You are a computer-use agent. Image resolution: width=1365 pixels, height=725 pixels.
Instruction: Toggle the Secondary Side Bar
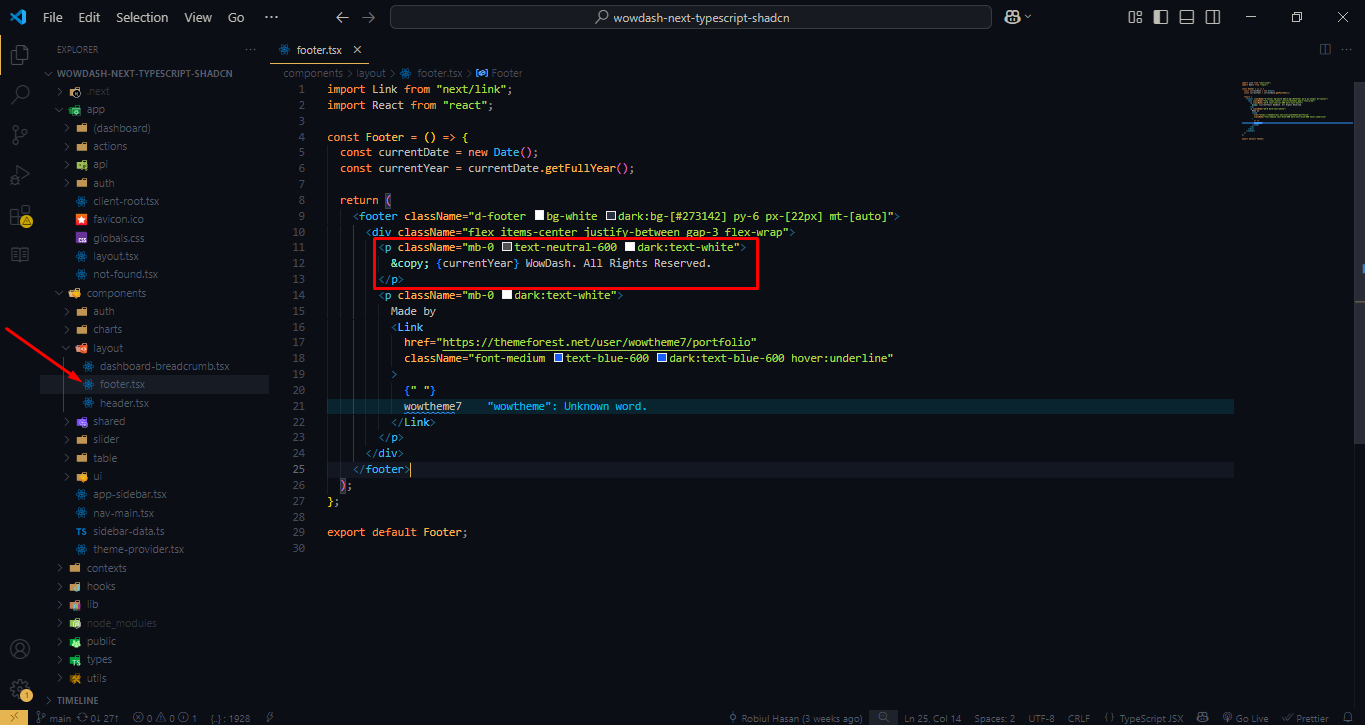pos(1212,17)
